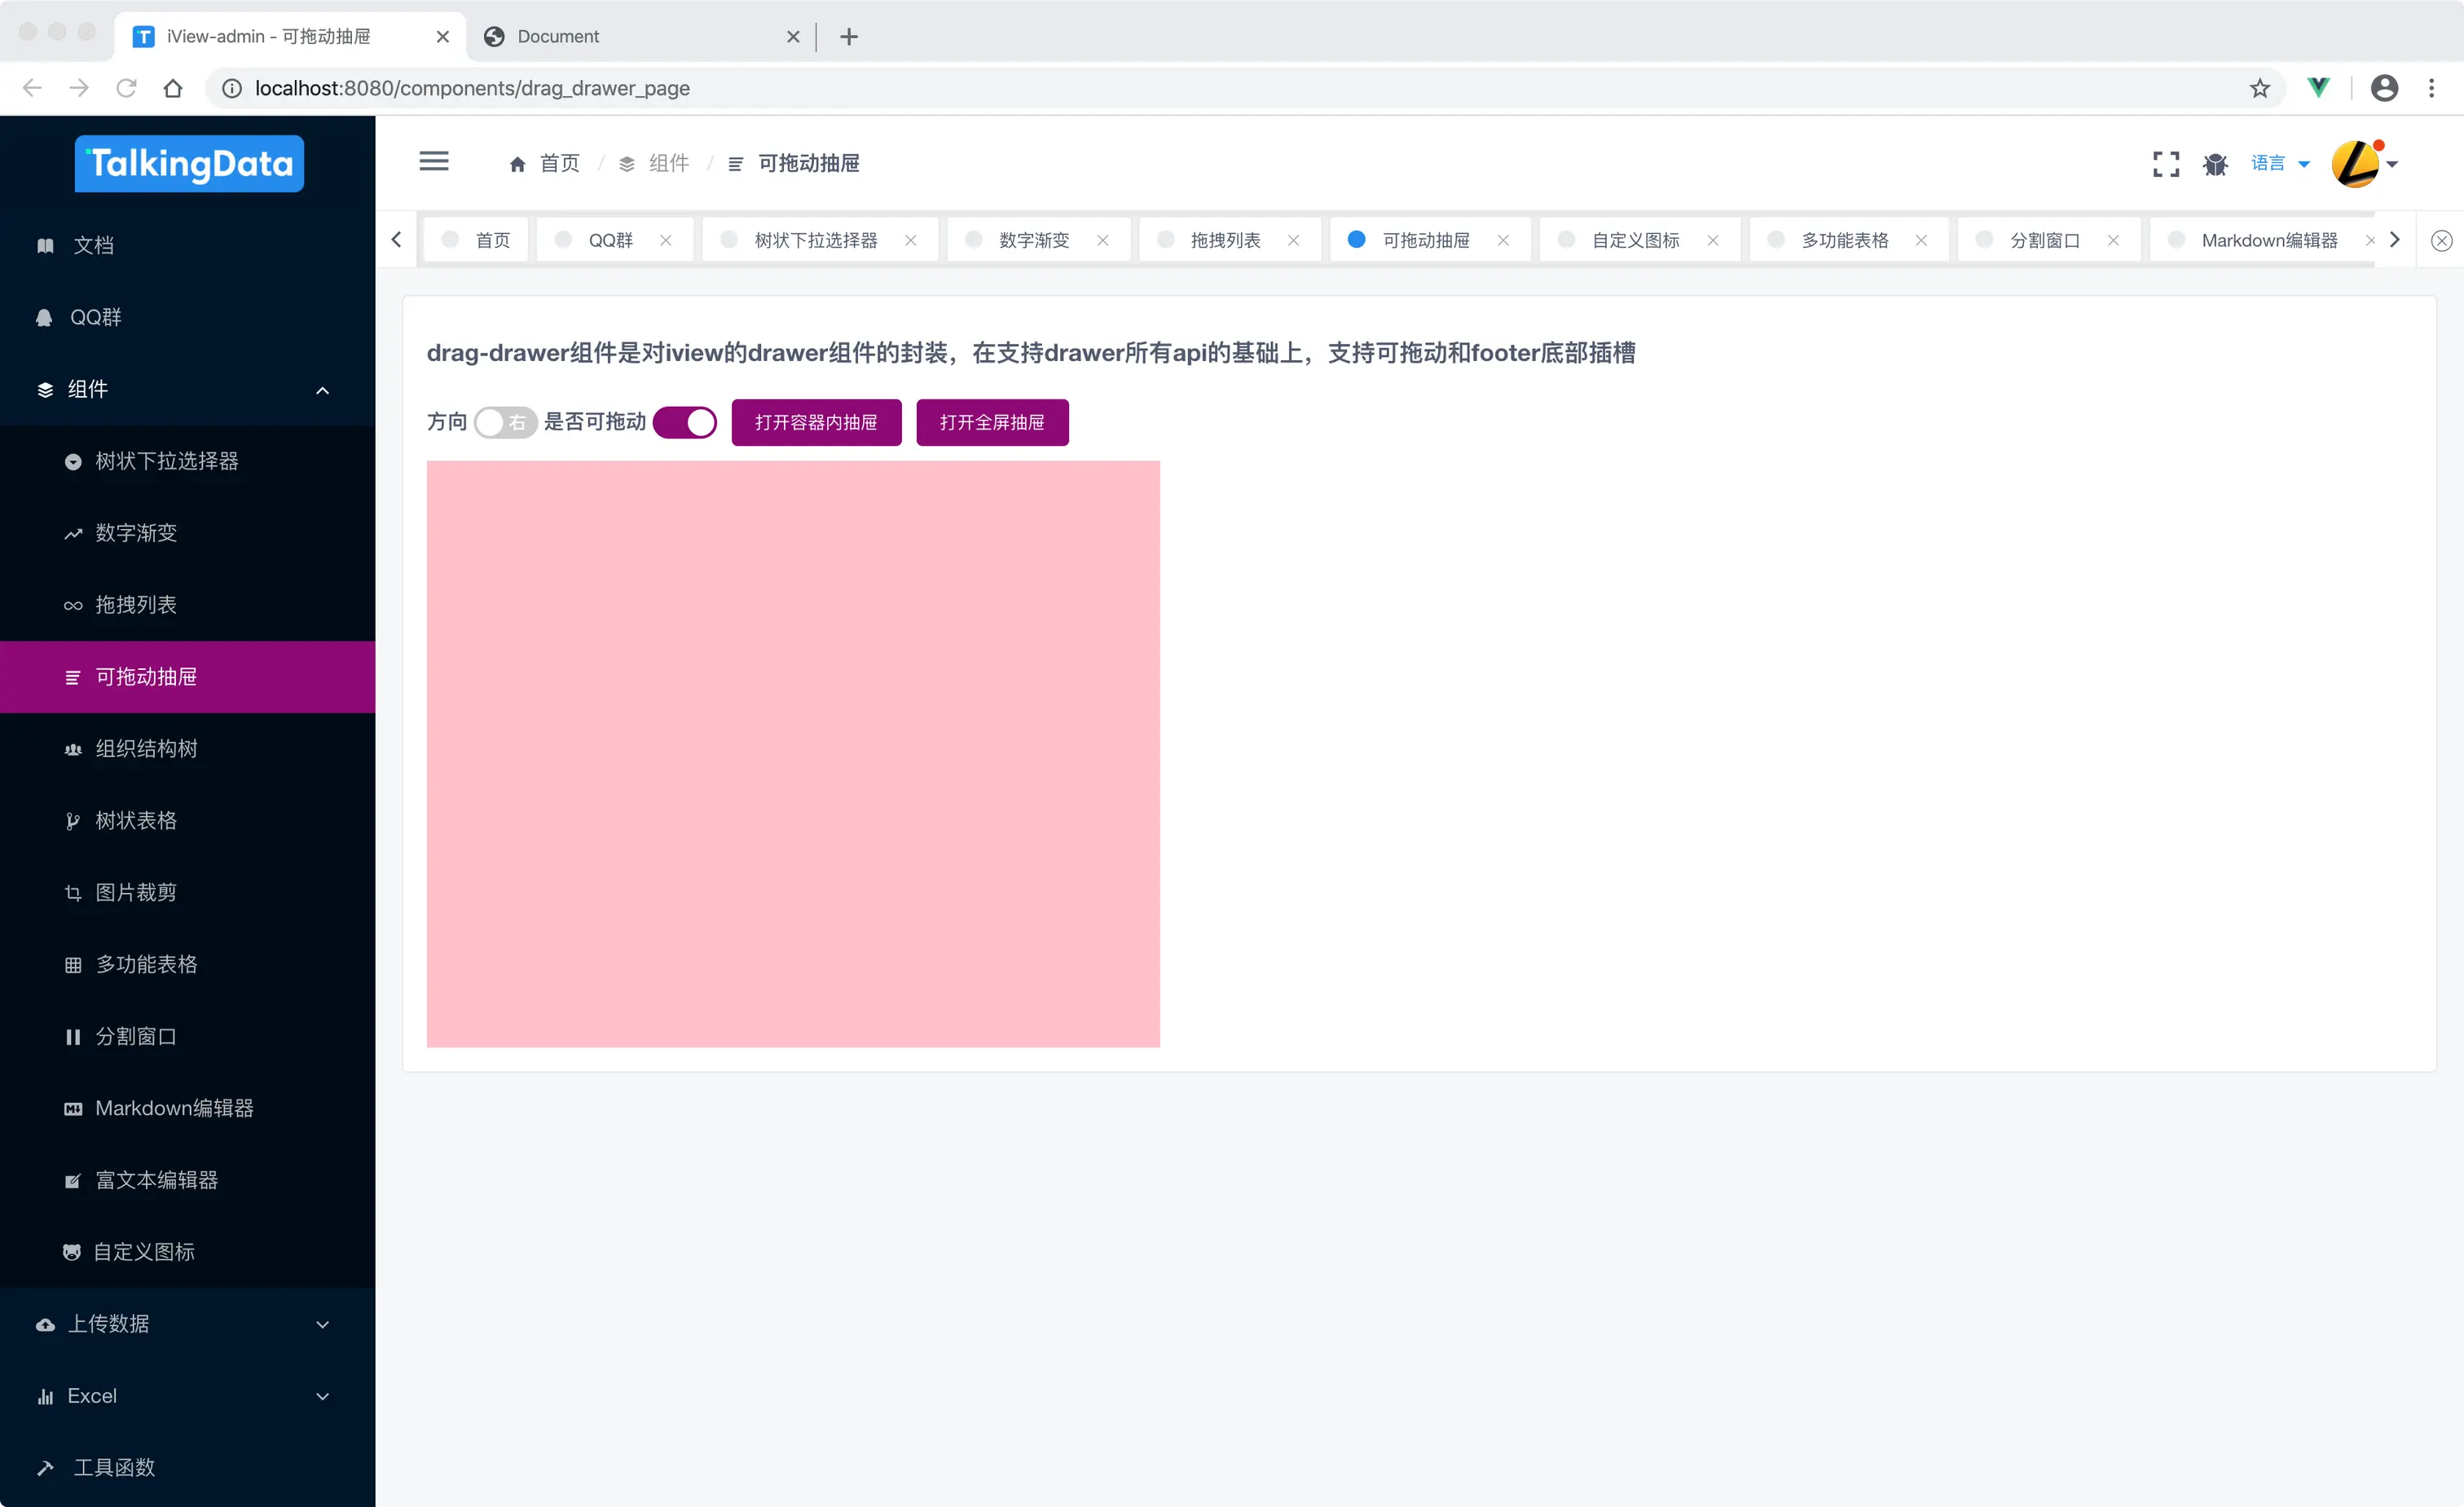
Task: Select 树状表格 in the sidebar
Action: (x=139, y=820)
